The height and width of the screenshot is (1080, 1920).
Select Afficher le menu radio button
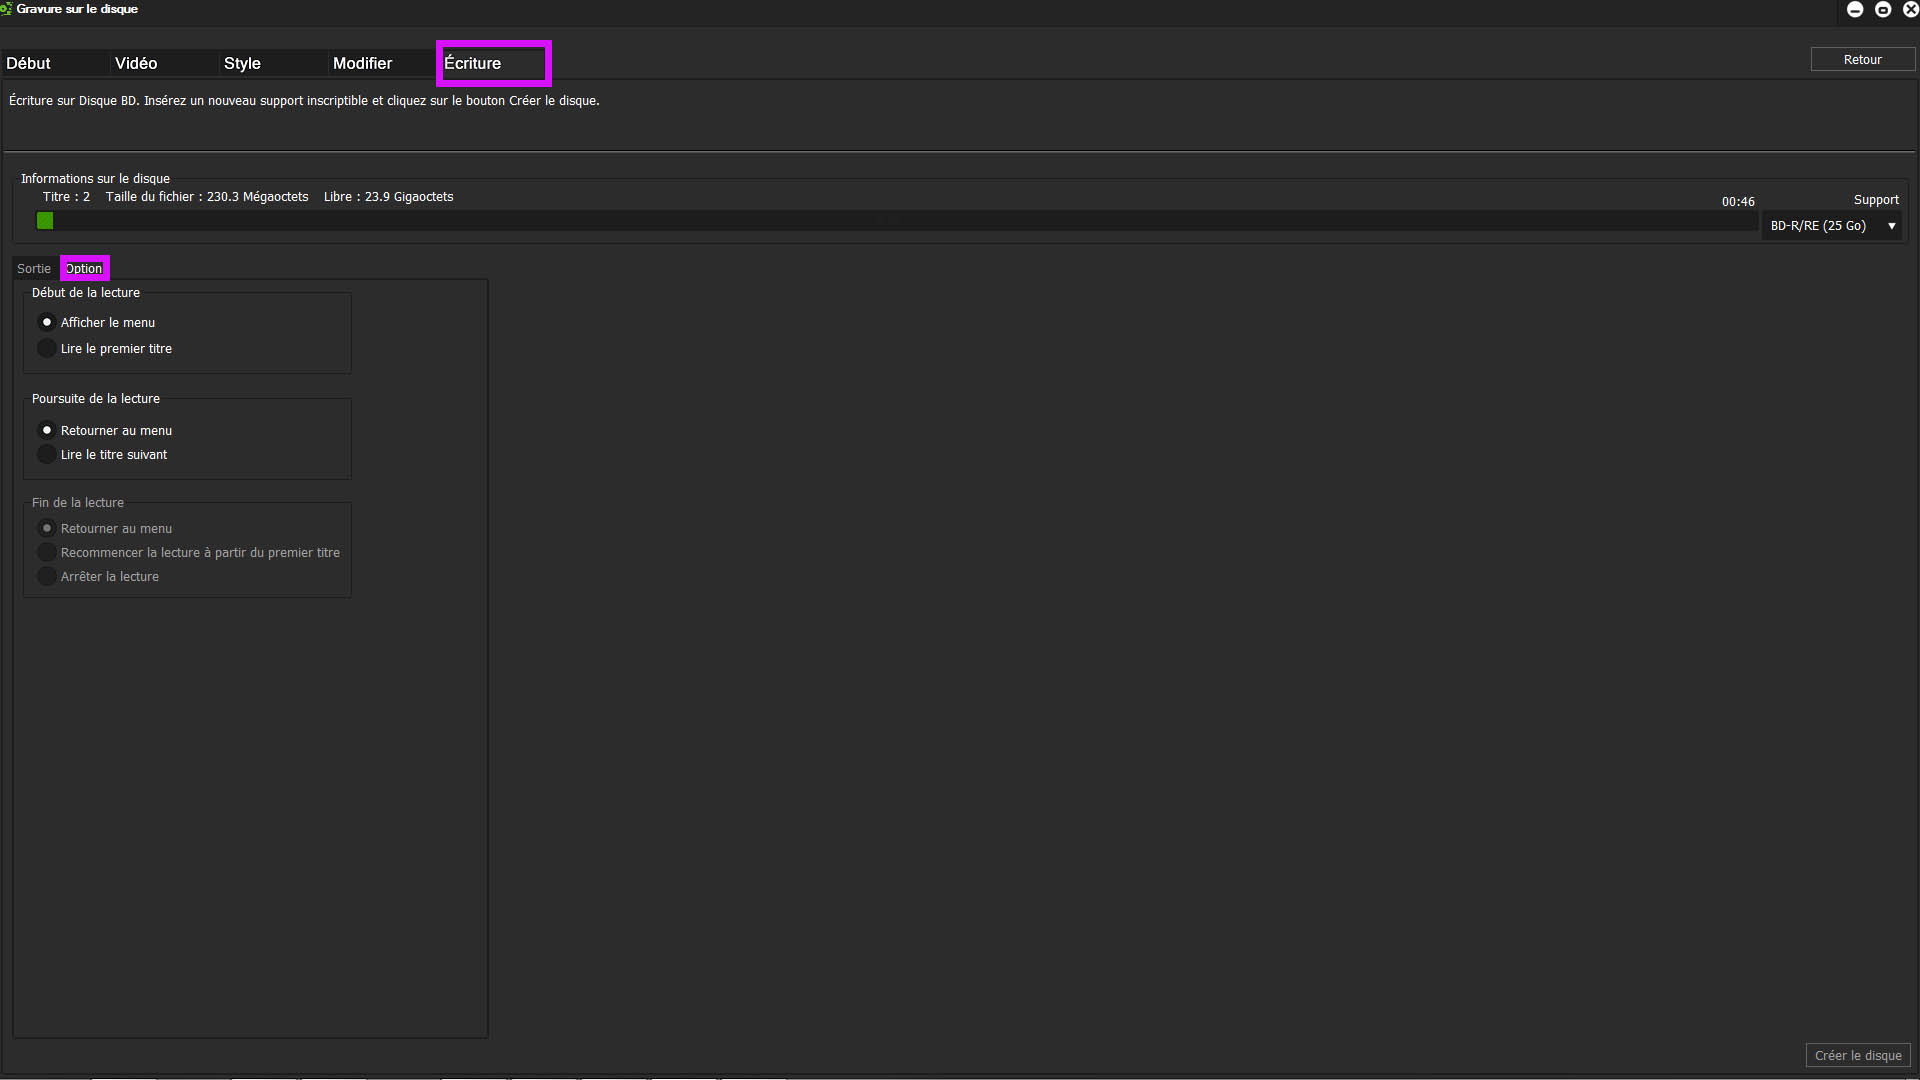47,322
